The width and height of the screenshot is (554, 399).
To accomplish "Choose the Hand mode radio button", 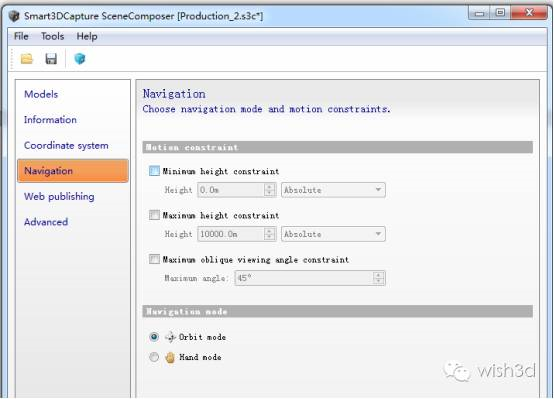I will click(154, 357).
